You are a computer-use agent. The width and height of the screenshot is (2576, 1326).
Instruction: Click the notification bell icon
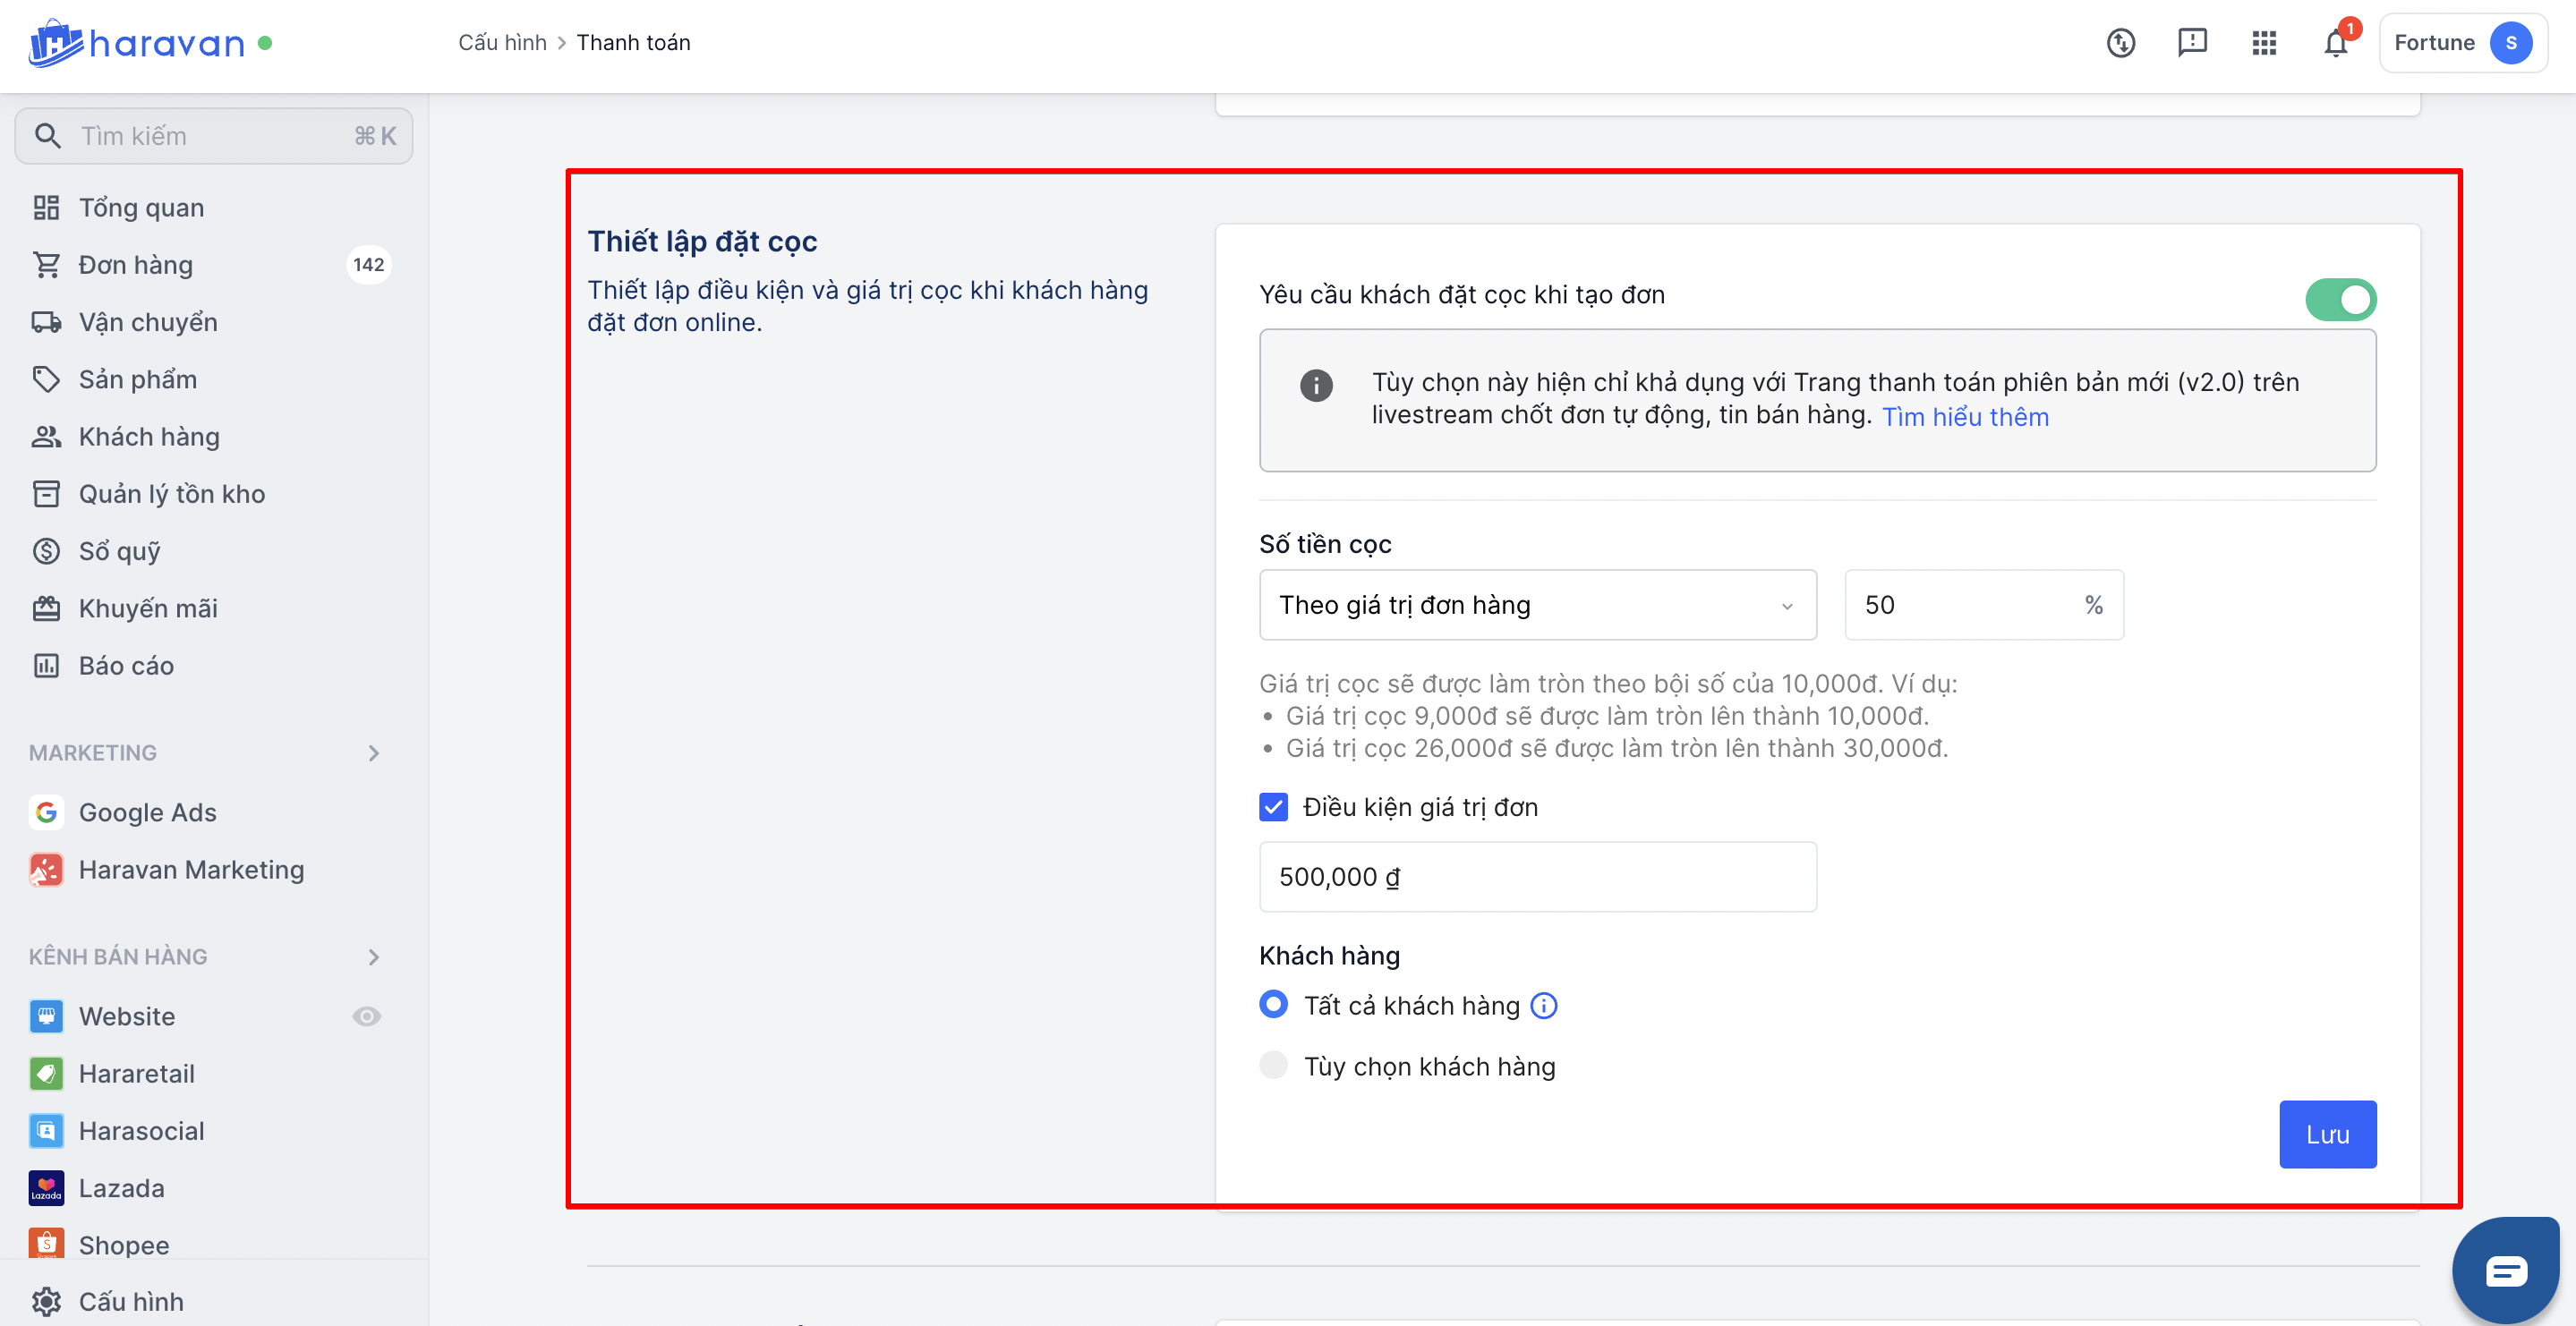click(2335, 43)
